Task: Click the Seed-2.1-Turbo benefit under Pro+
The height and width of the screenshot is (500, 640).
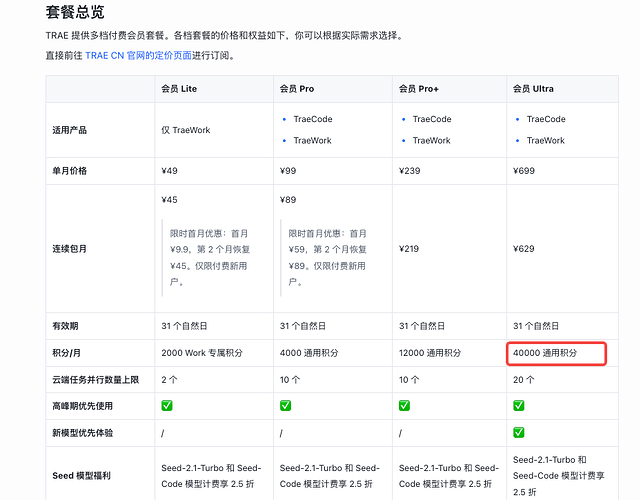Action: (x=449, y=476)
